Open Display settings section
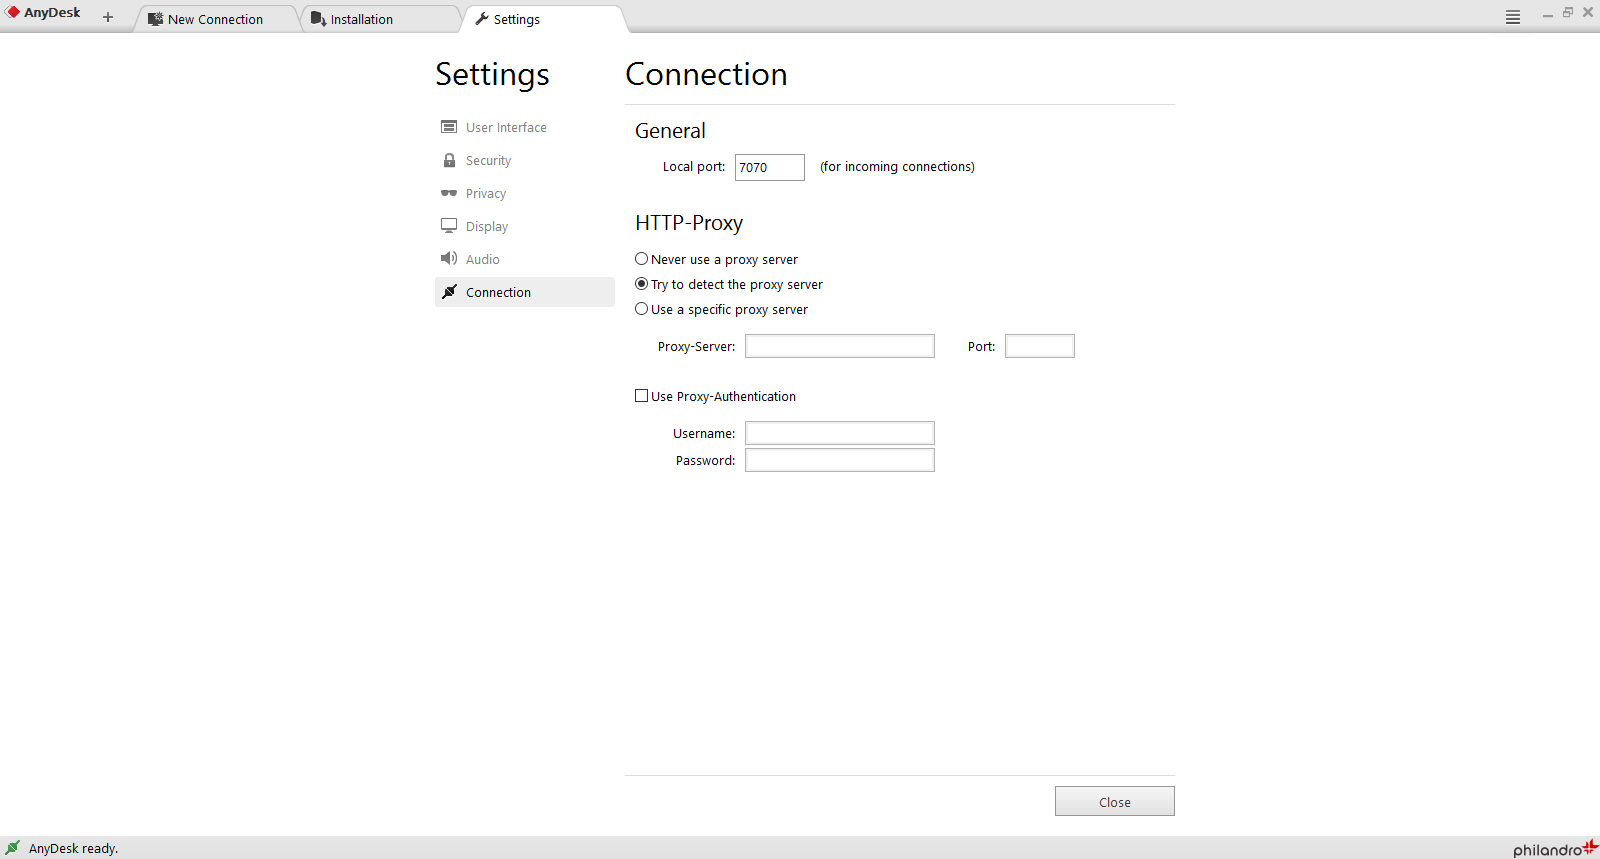This screenshot has width=1600, height=859. [x=525, y=226]
